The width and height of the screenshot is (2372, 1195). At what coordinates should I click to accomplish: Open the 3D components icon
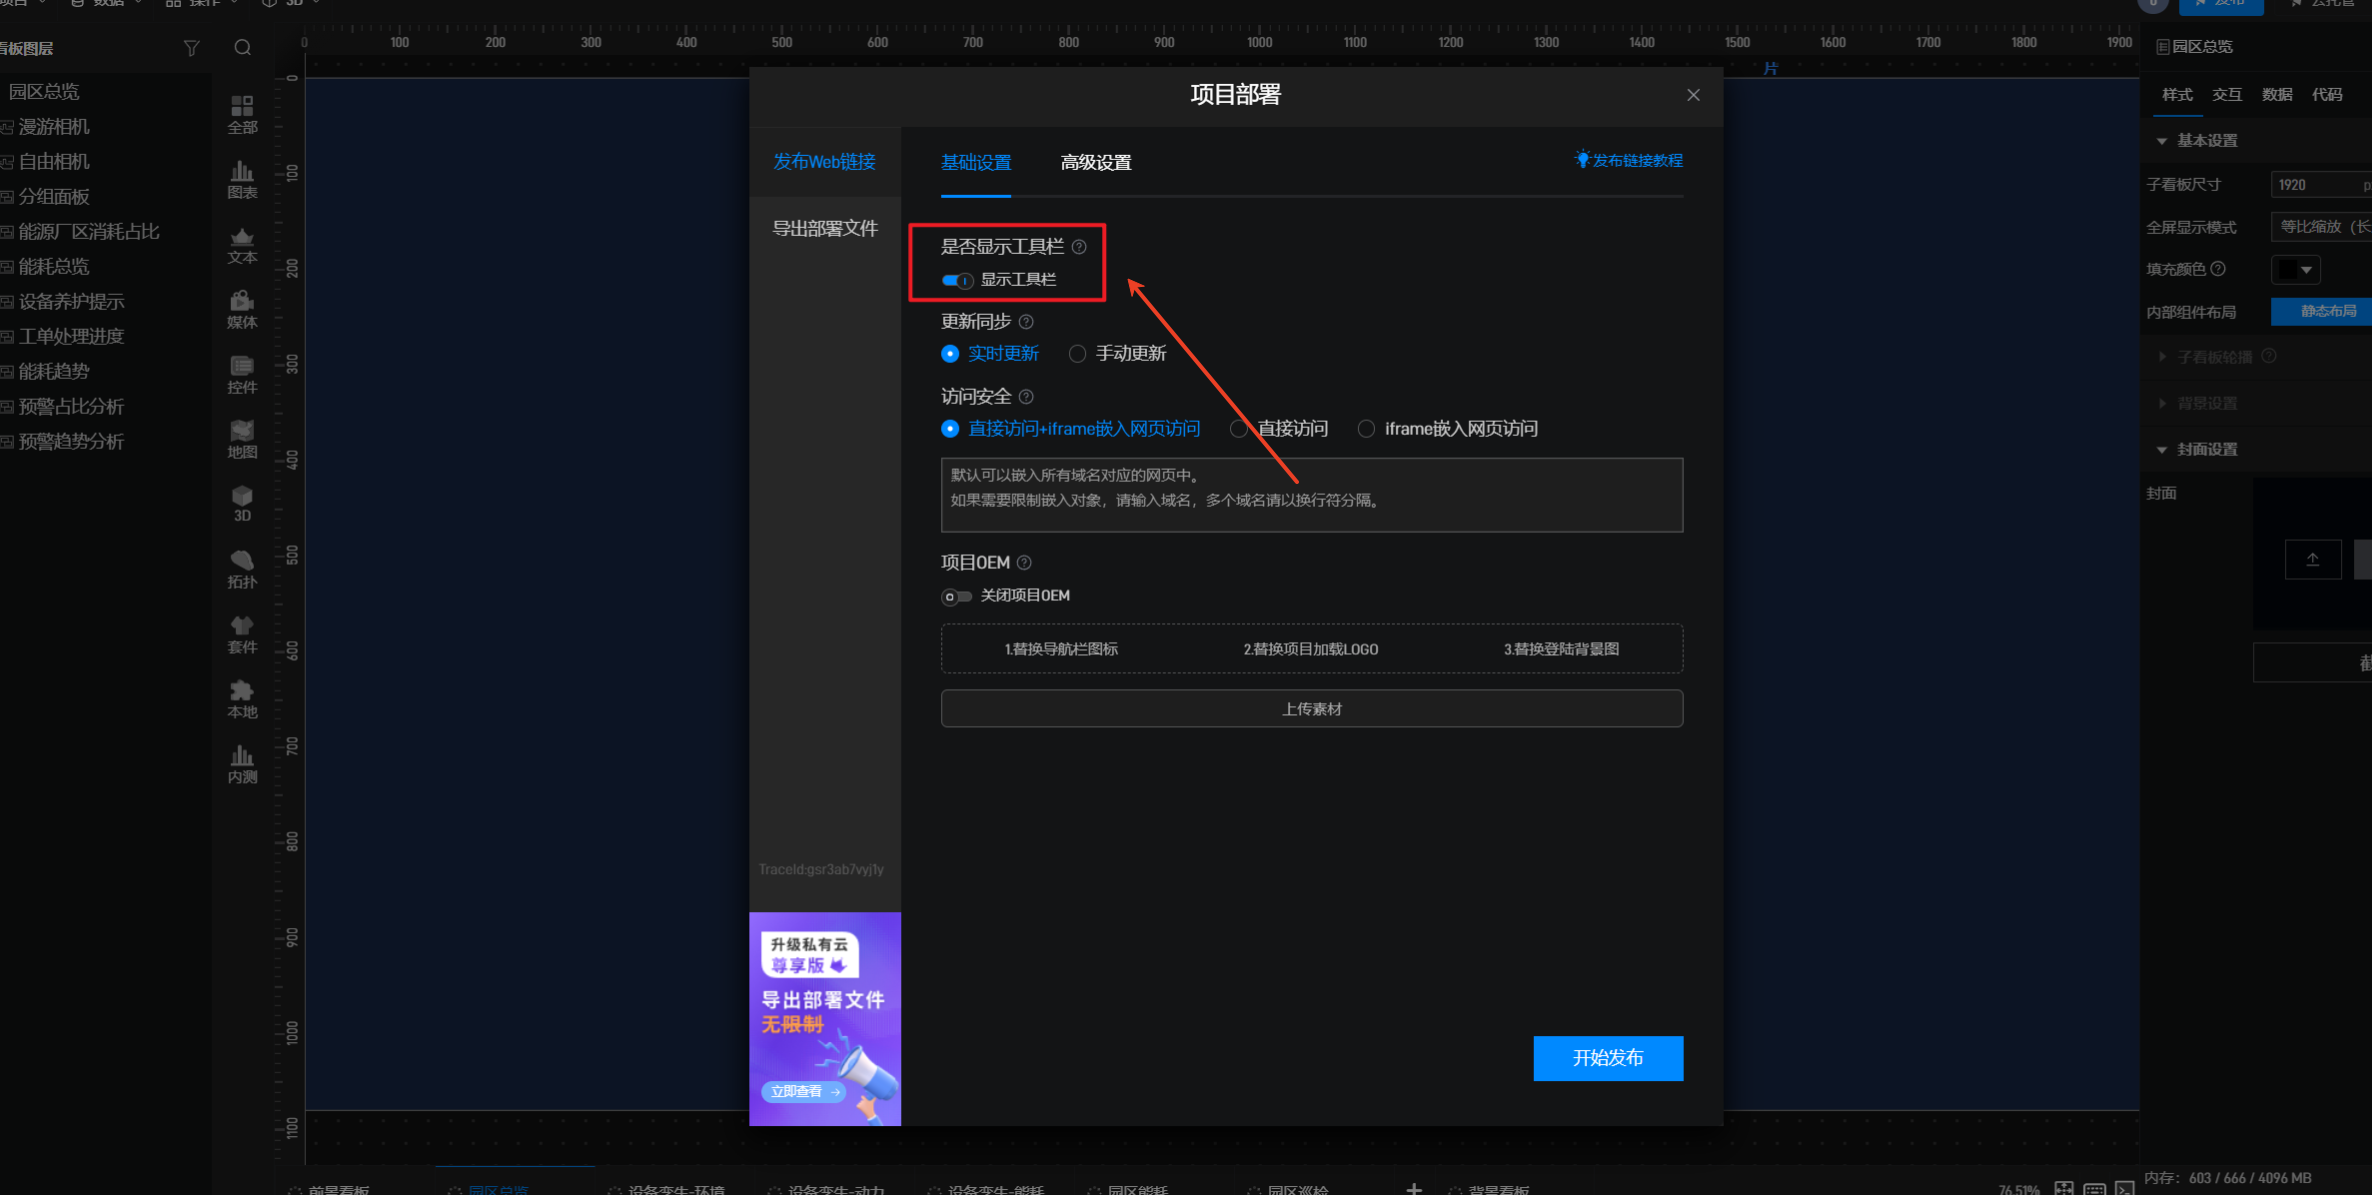click(x=242, y=503)
